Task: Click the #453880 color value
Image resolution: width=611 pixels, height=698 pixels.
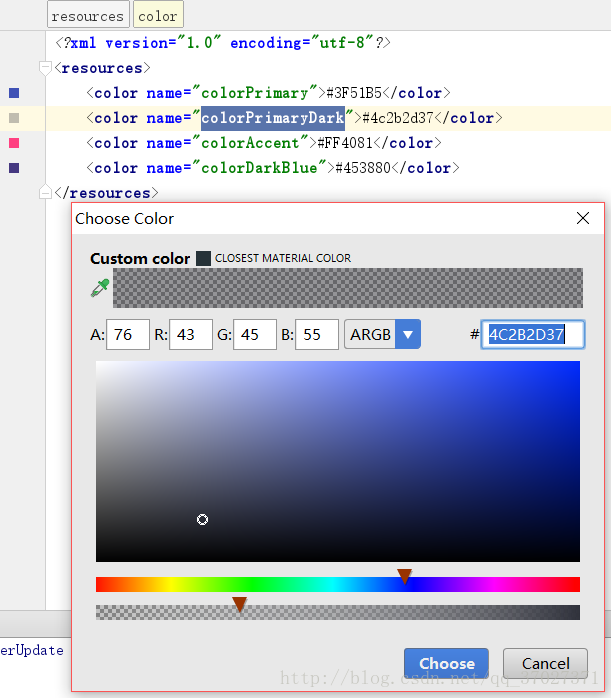Action: pyautogui.click(x=363, y=168)
